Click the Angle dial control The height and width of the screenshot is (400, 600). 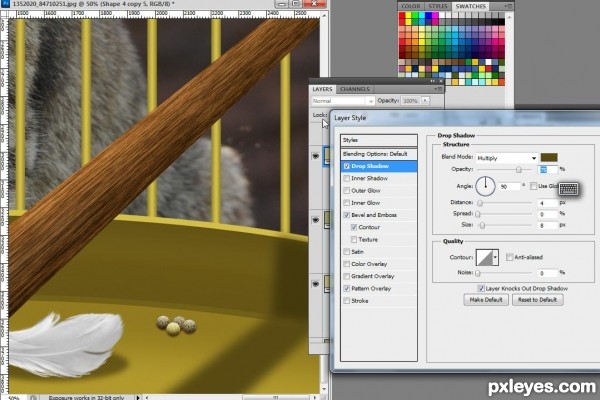[x=485, y=186]
